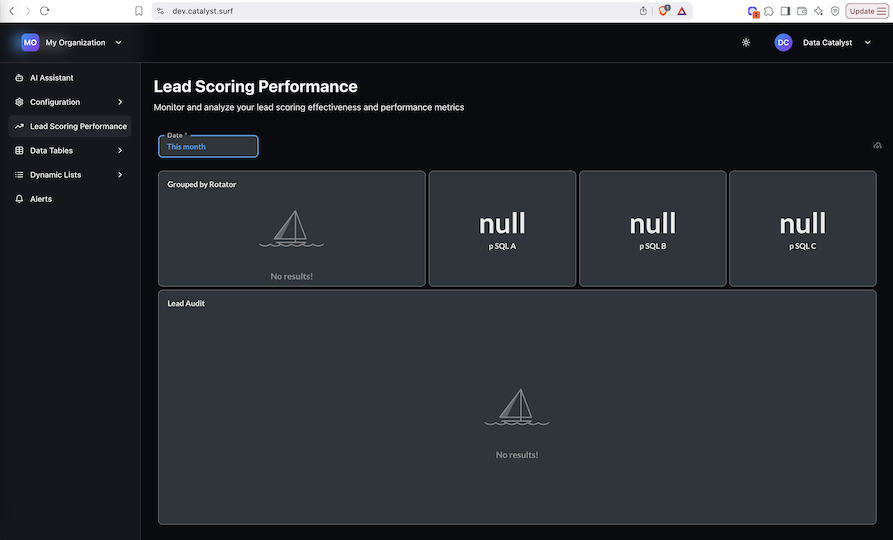Expand the Dynamic Lists chevron
This screenshot has height=540, width=893.
pyautogui.click(x=120, y=175)
